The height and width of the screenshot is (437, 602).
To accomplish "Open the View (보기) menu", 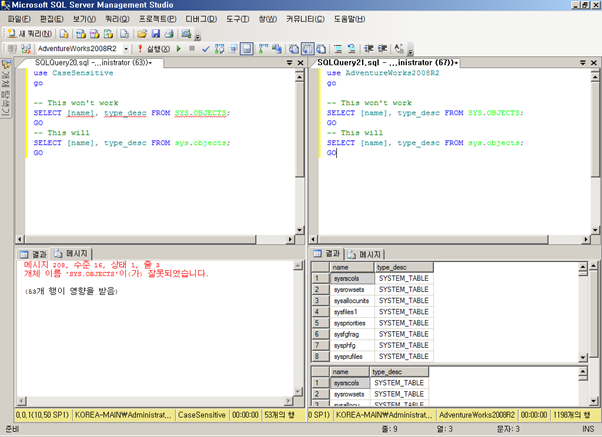I will click(84, 19).
